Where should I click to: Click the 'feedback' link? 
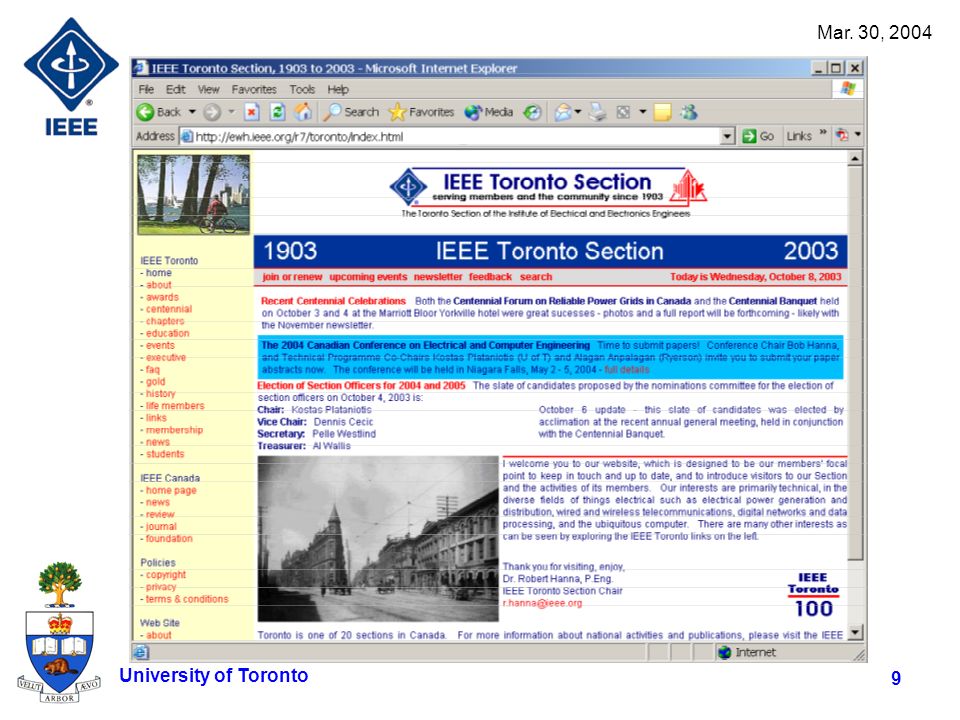tap(490, 277)
